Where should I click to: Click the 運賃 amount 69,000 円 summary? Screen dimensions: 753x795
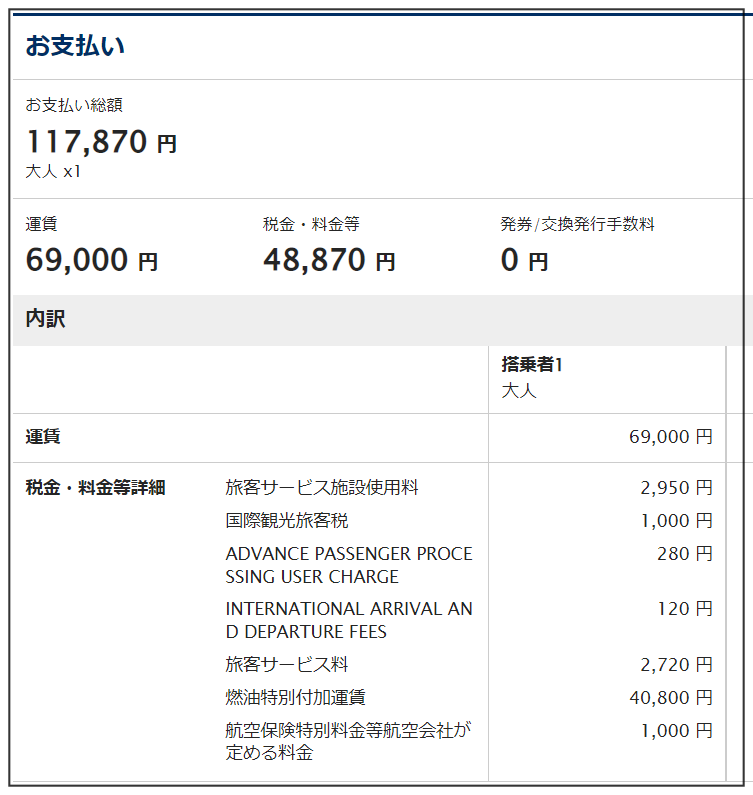(92, 260)
